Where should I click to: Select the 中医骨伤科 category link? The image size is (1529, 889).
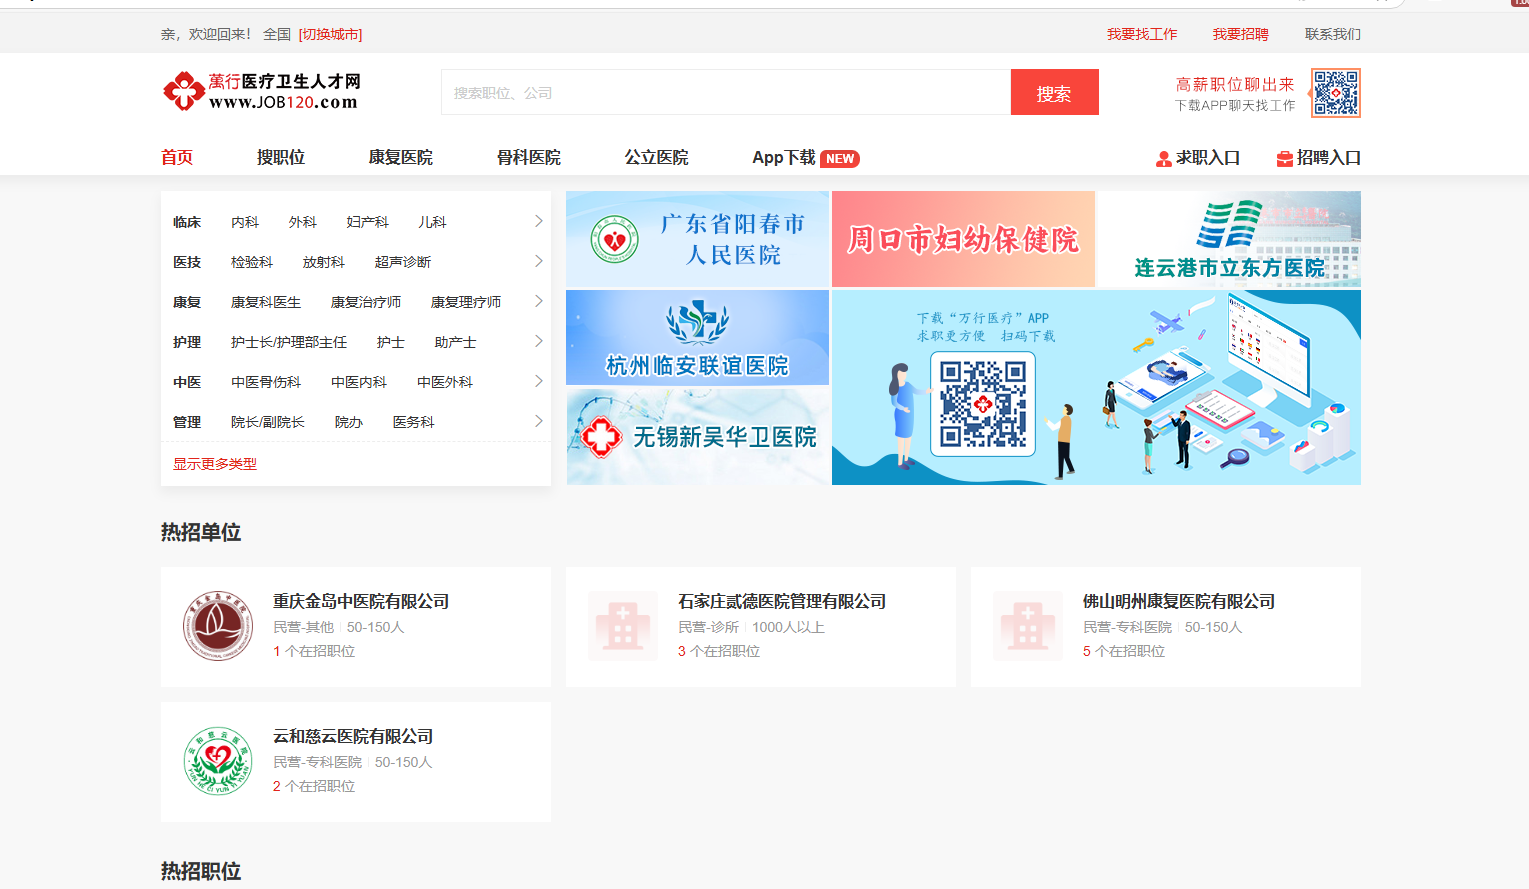[266, 382]
